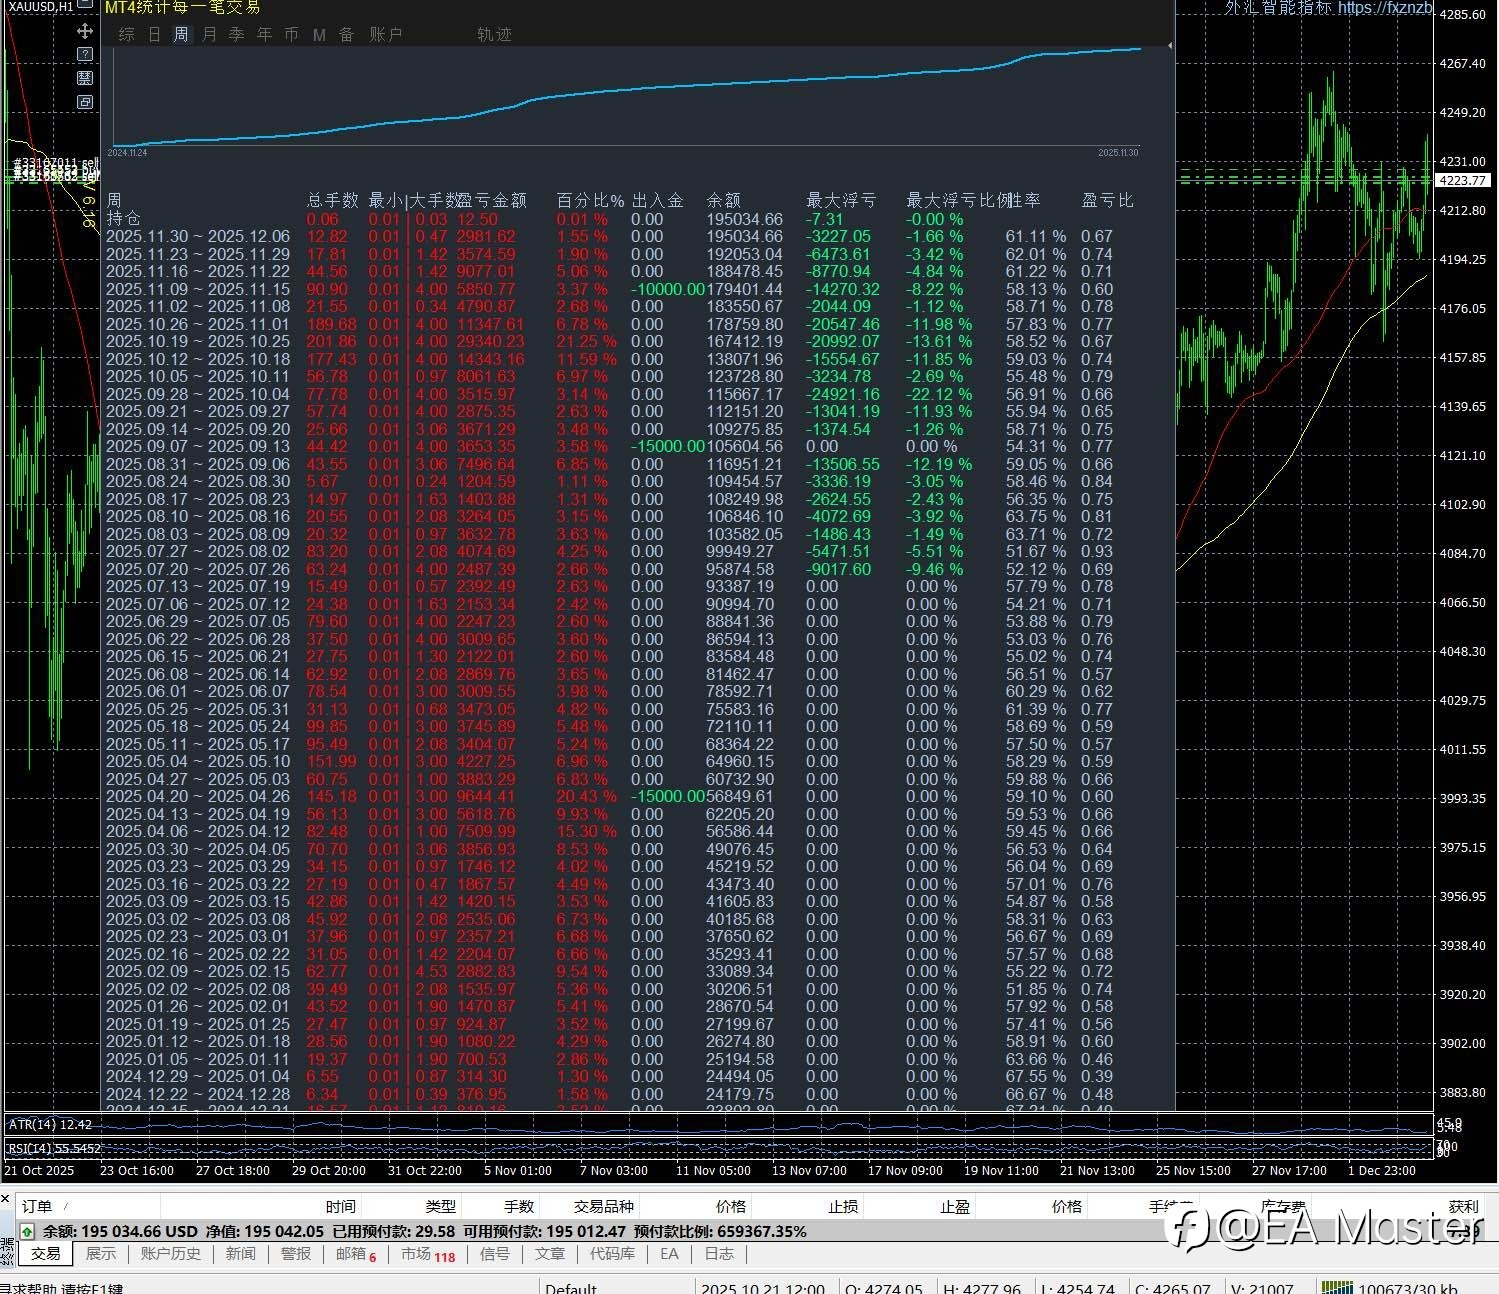Click the RSI(14) indicator label
The height and width of the screenshot is (1294, 1499).
click(x=55, y=1149)
